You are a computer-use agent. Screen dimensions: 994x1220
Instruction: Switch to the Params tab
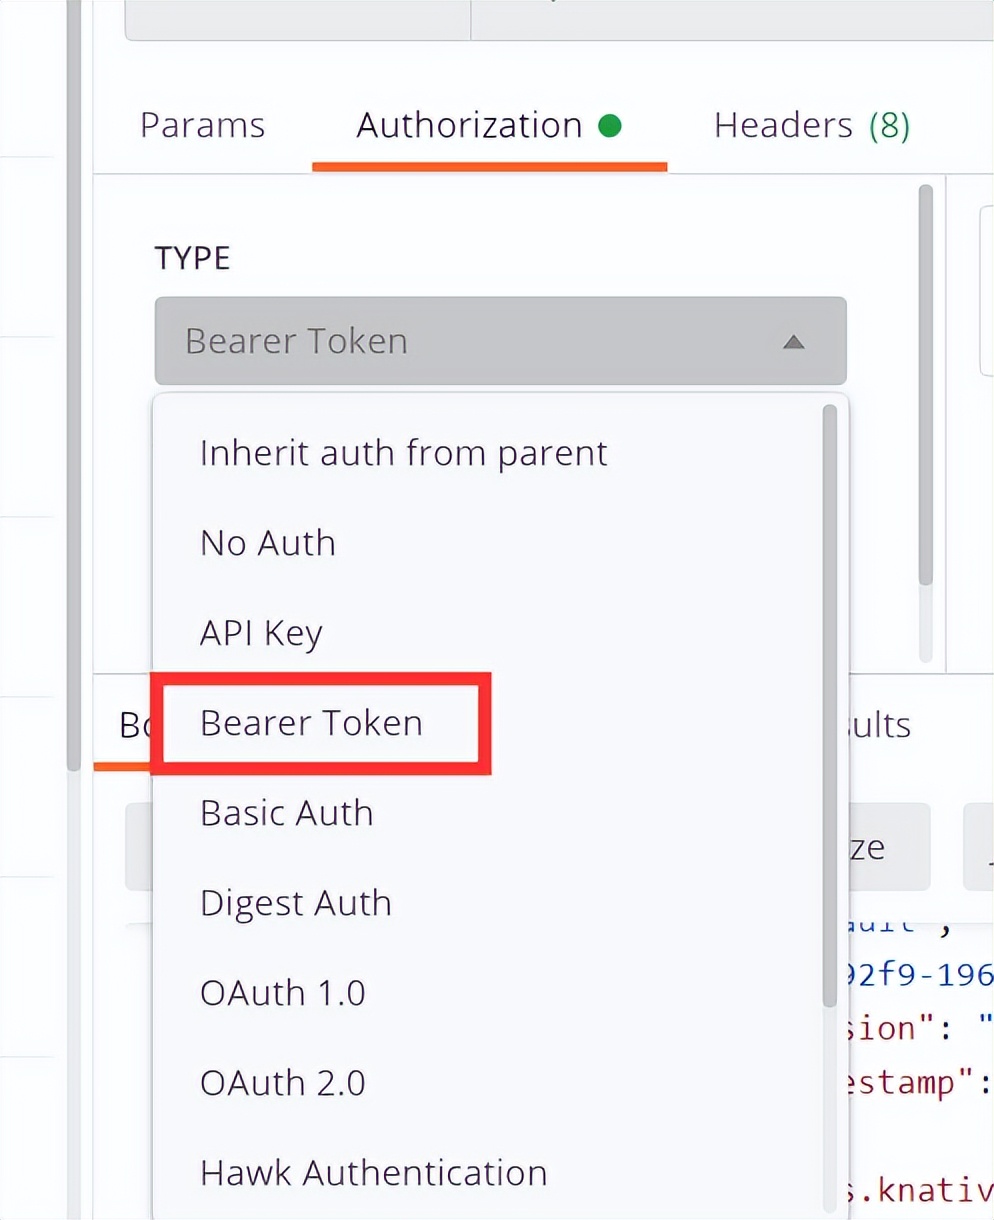[202, 126]
